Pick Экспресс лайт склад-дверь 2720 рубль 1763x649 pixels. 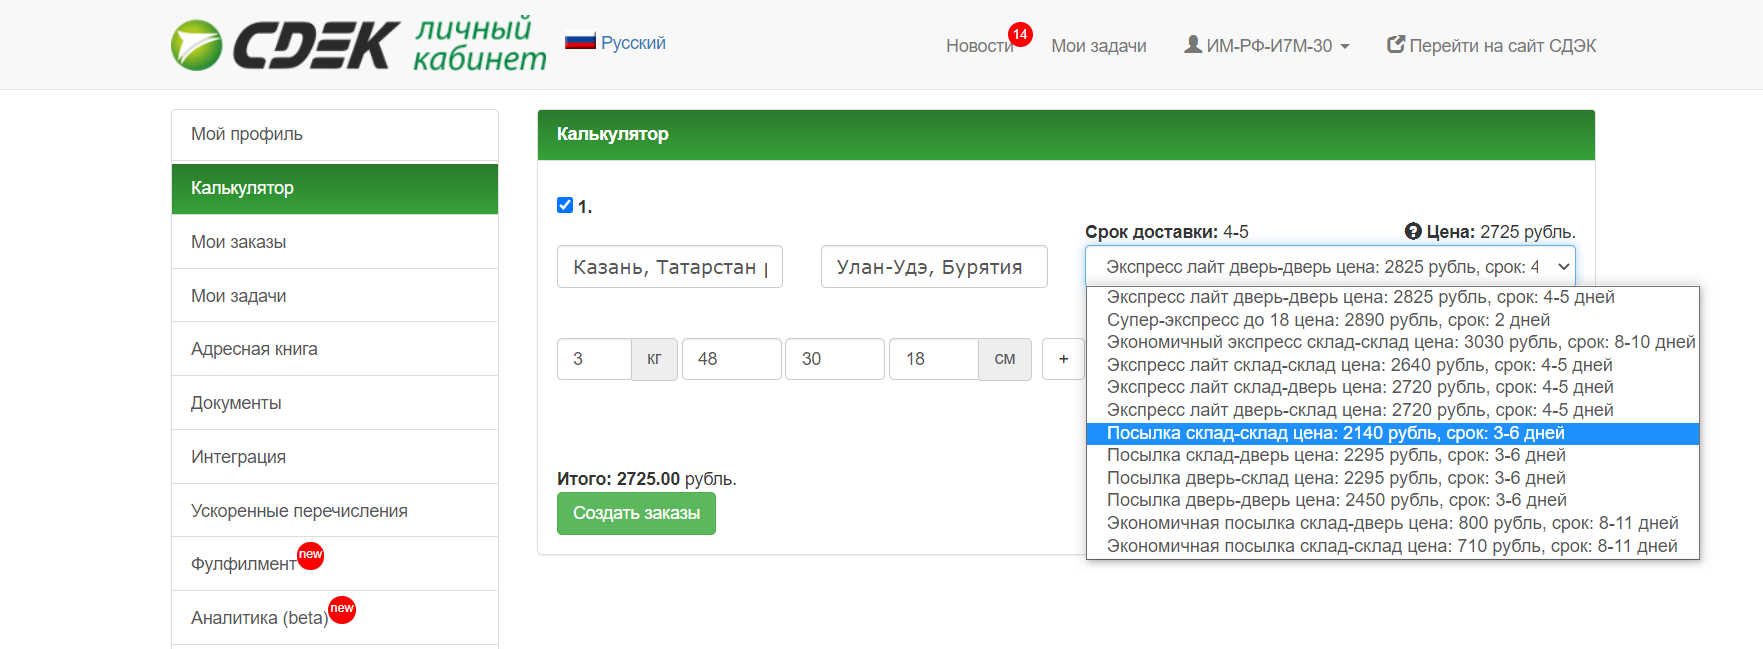[1392, 388]
